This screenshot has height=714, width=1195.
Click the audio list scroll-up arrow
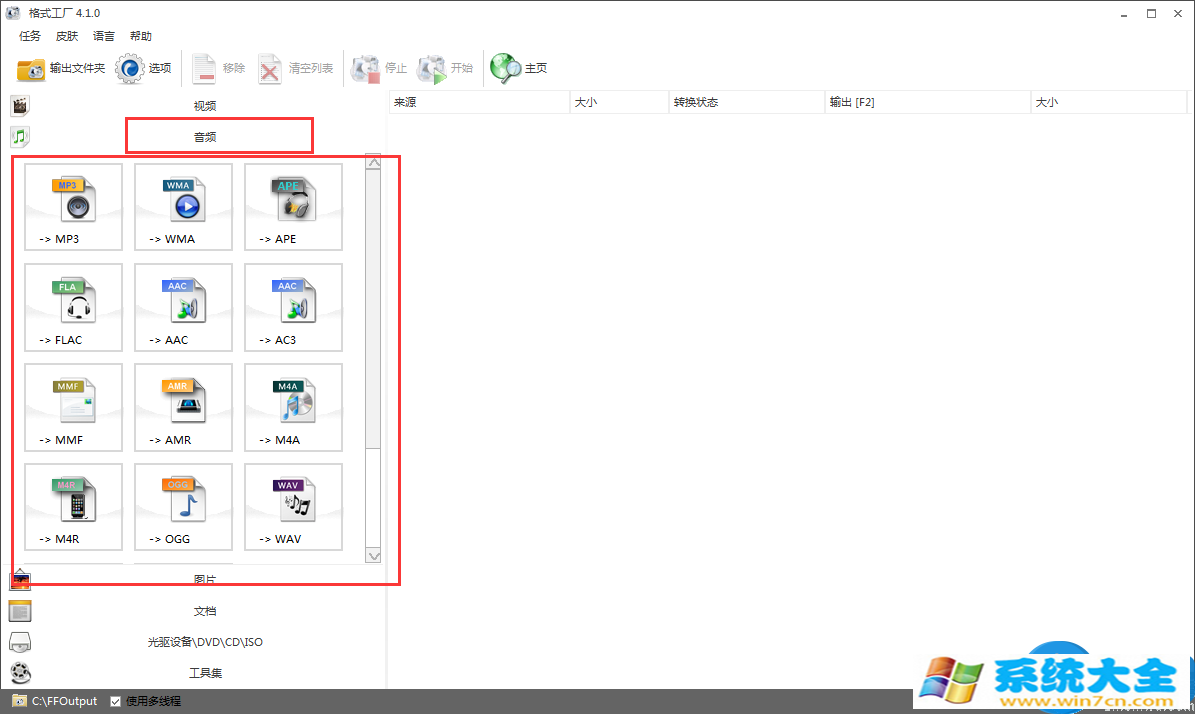pyautogui.click(x=373, y=162)
